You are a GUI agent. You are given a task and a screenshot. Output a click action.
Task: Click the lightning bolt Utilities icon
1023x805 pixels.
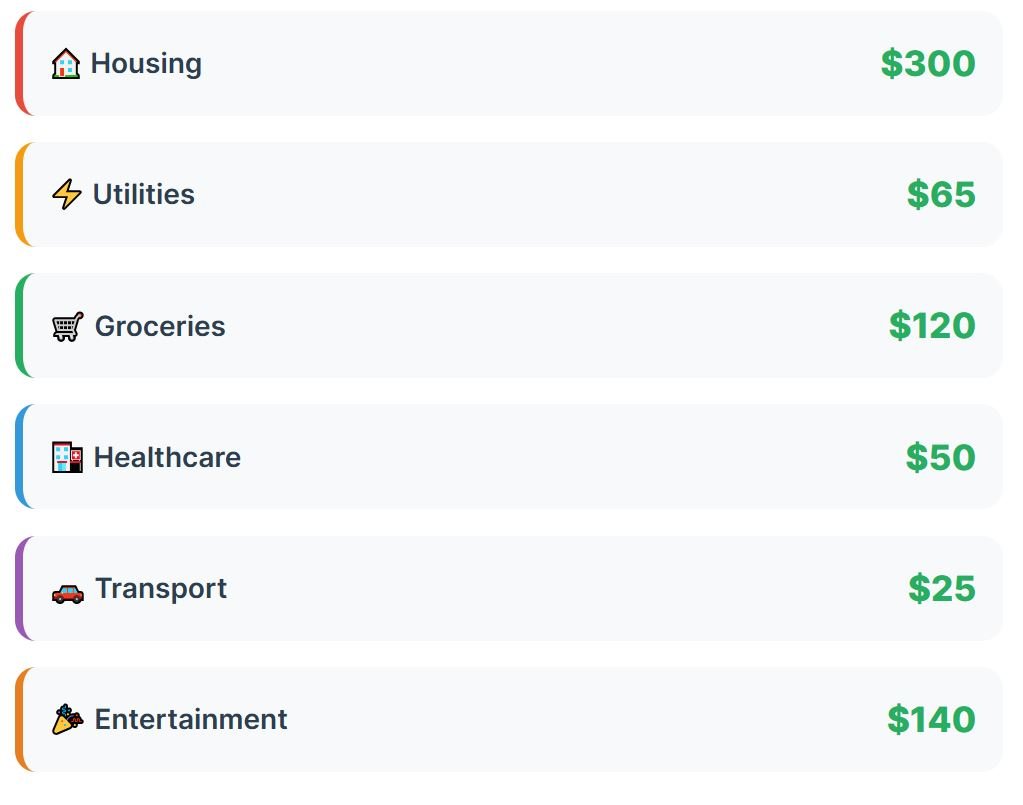pos(67,194)
